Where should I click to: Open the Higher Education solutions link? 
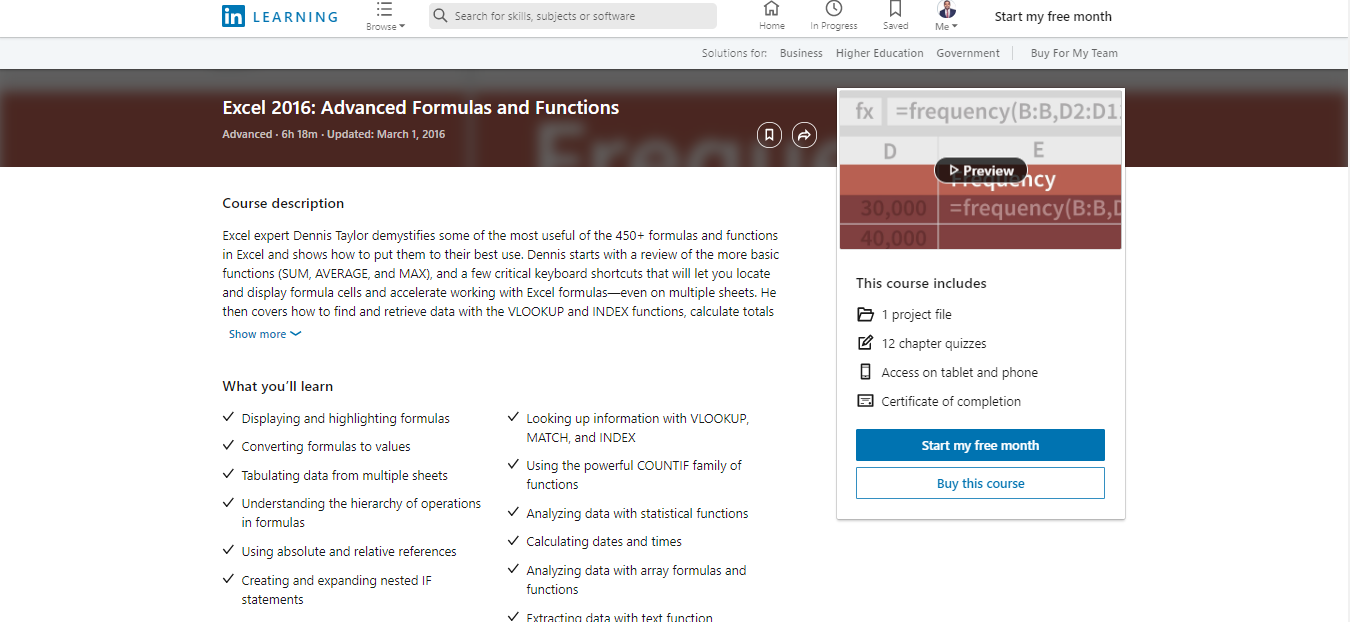(880, 53)
